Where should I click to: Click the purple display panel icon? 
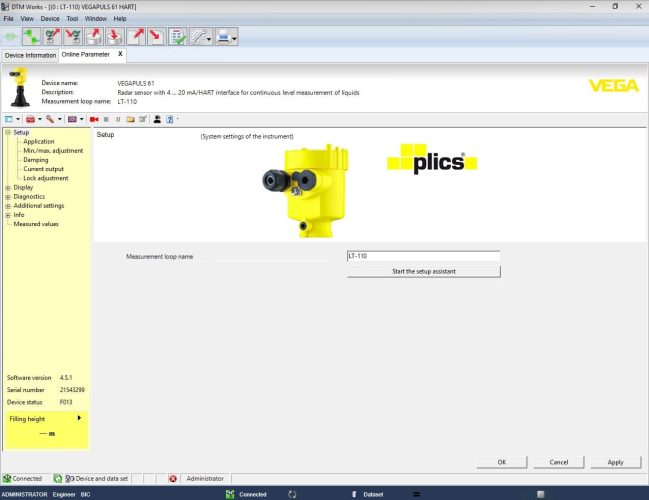click(72, 119)
